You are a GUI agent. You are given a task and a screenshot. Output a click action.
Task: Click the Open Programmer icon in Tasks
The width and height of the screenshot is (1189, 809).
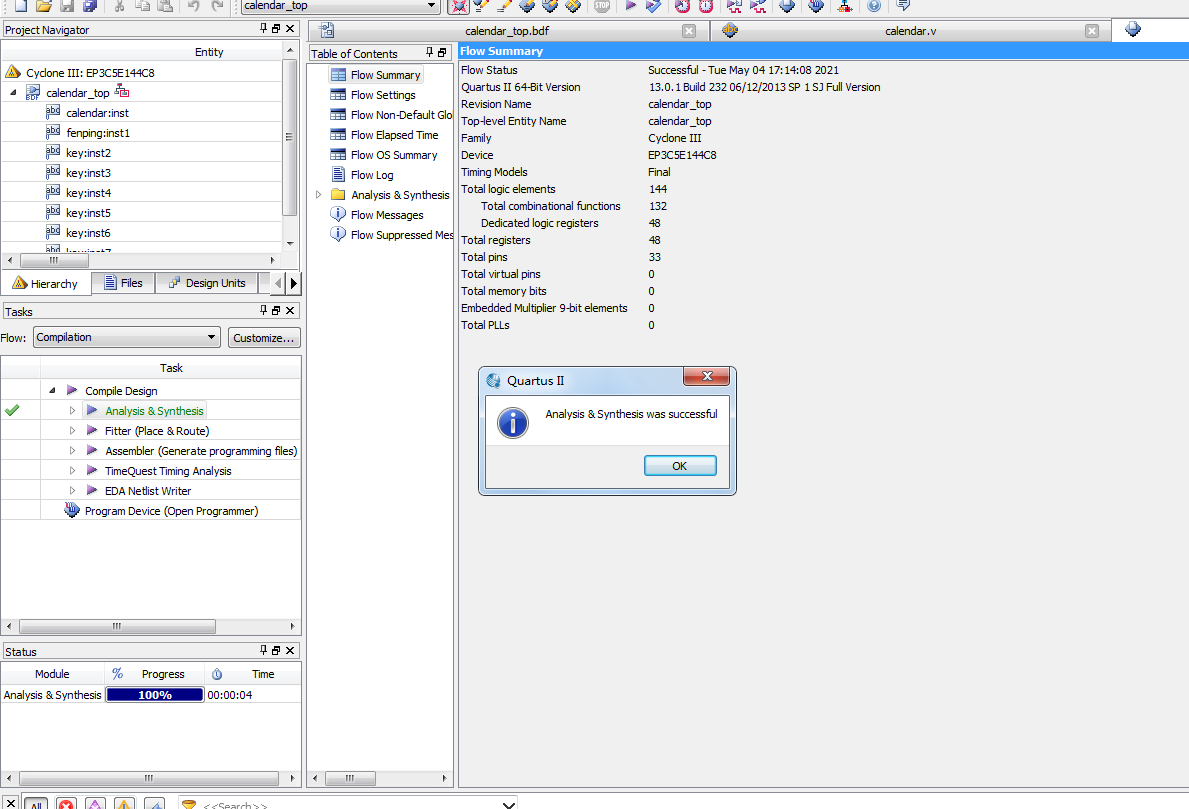point(72,511)
